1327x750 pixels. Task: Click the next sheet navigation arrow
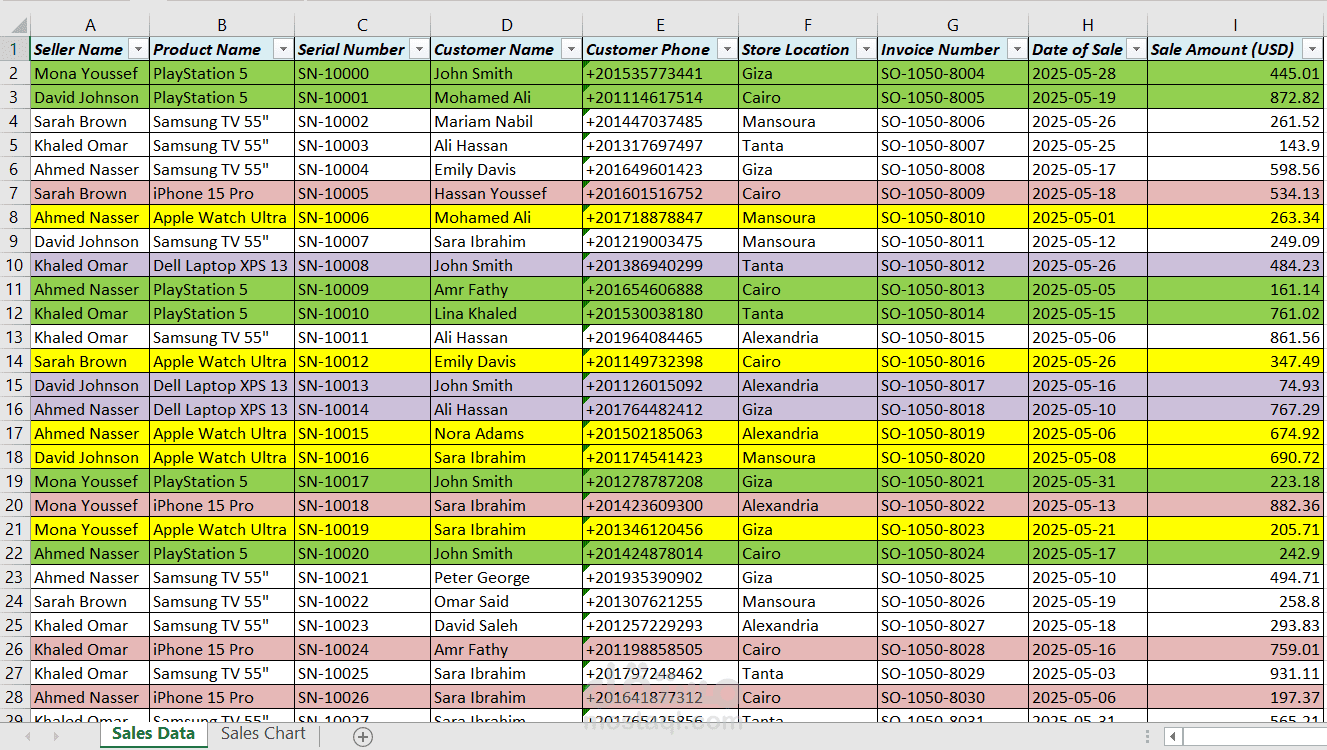point(56,737)
